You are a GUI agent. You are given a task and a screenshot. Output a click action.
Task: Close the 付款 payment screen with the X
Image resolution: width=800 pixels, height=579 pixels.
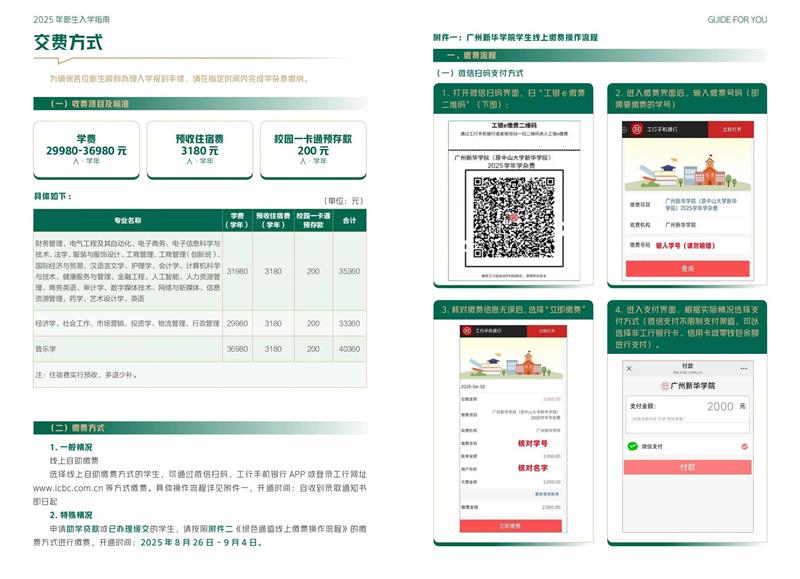(x=629, y=368)
